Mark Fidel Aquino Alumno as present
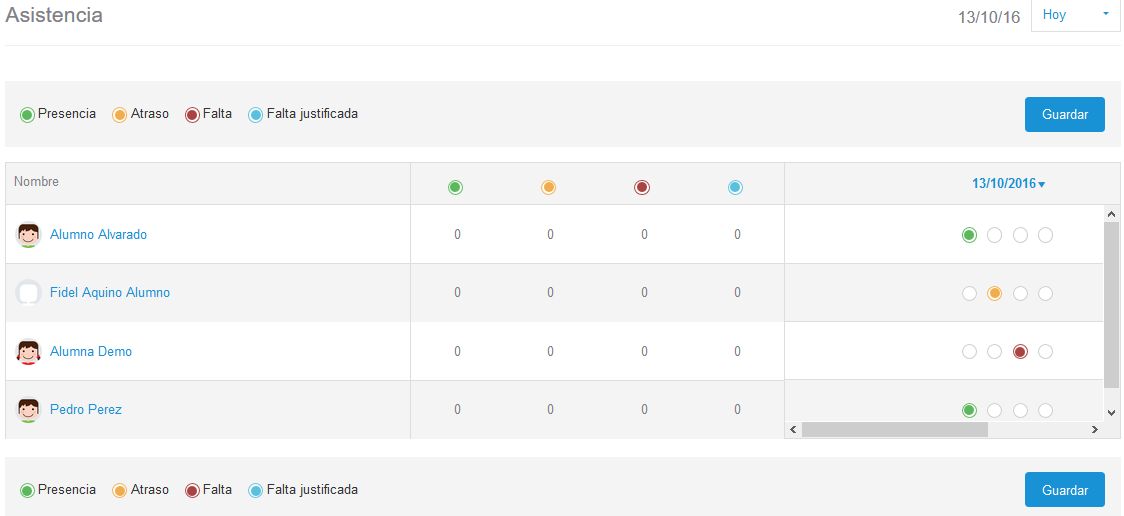This screenshot has width=1124, height=516. coord(969,293)
